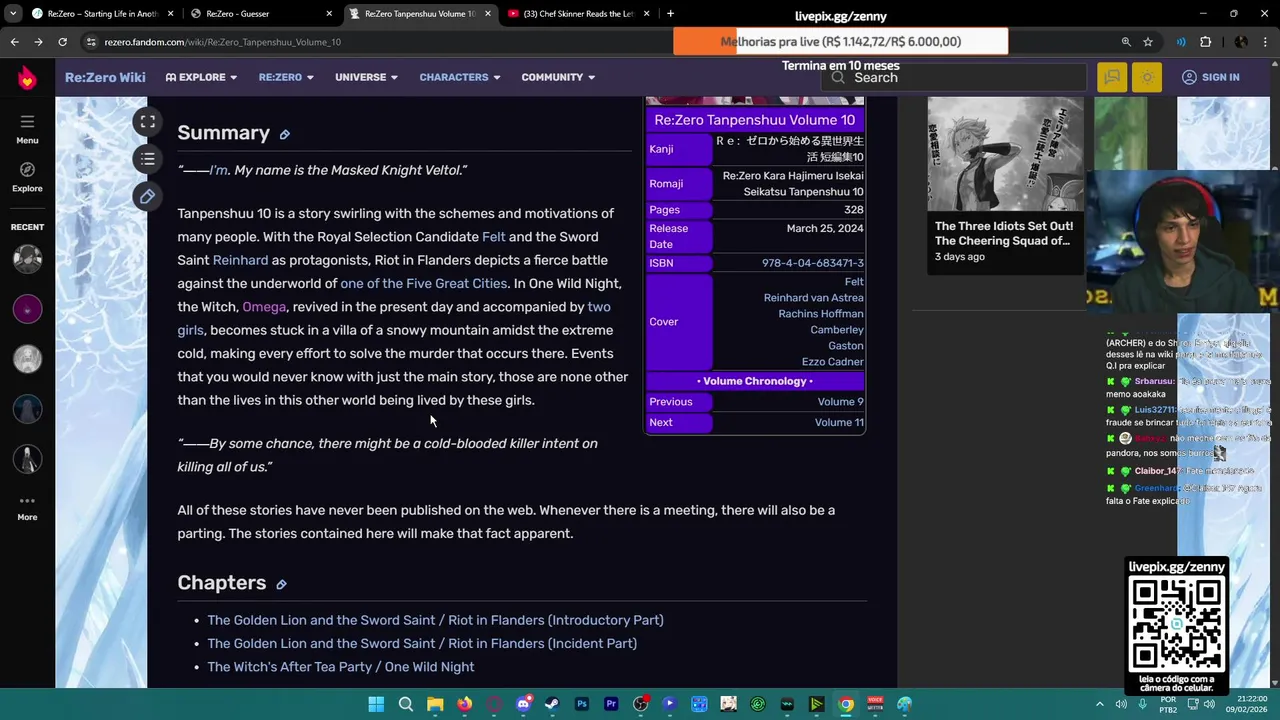Open Discord from the taskbar

(x=523, y=704)
